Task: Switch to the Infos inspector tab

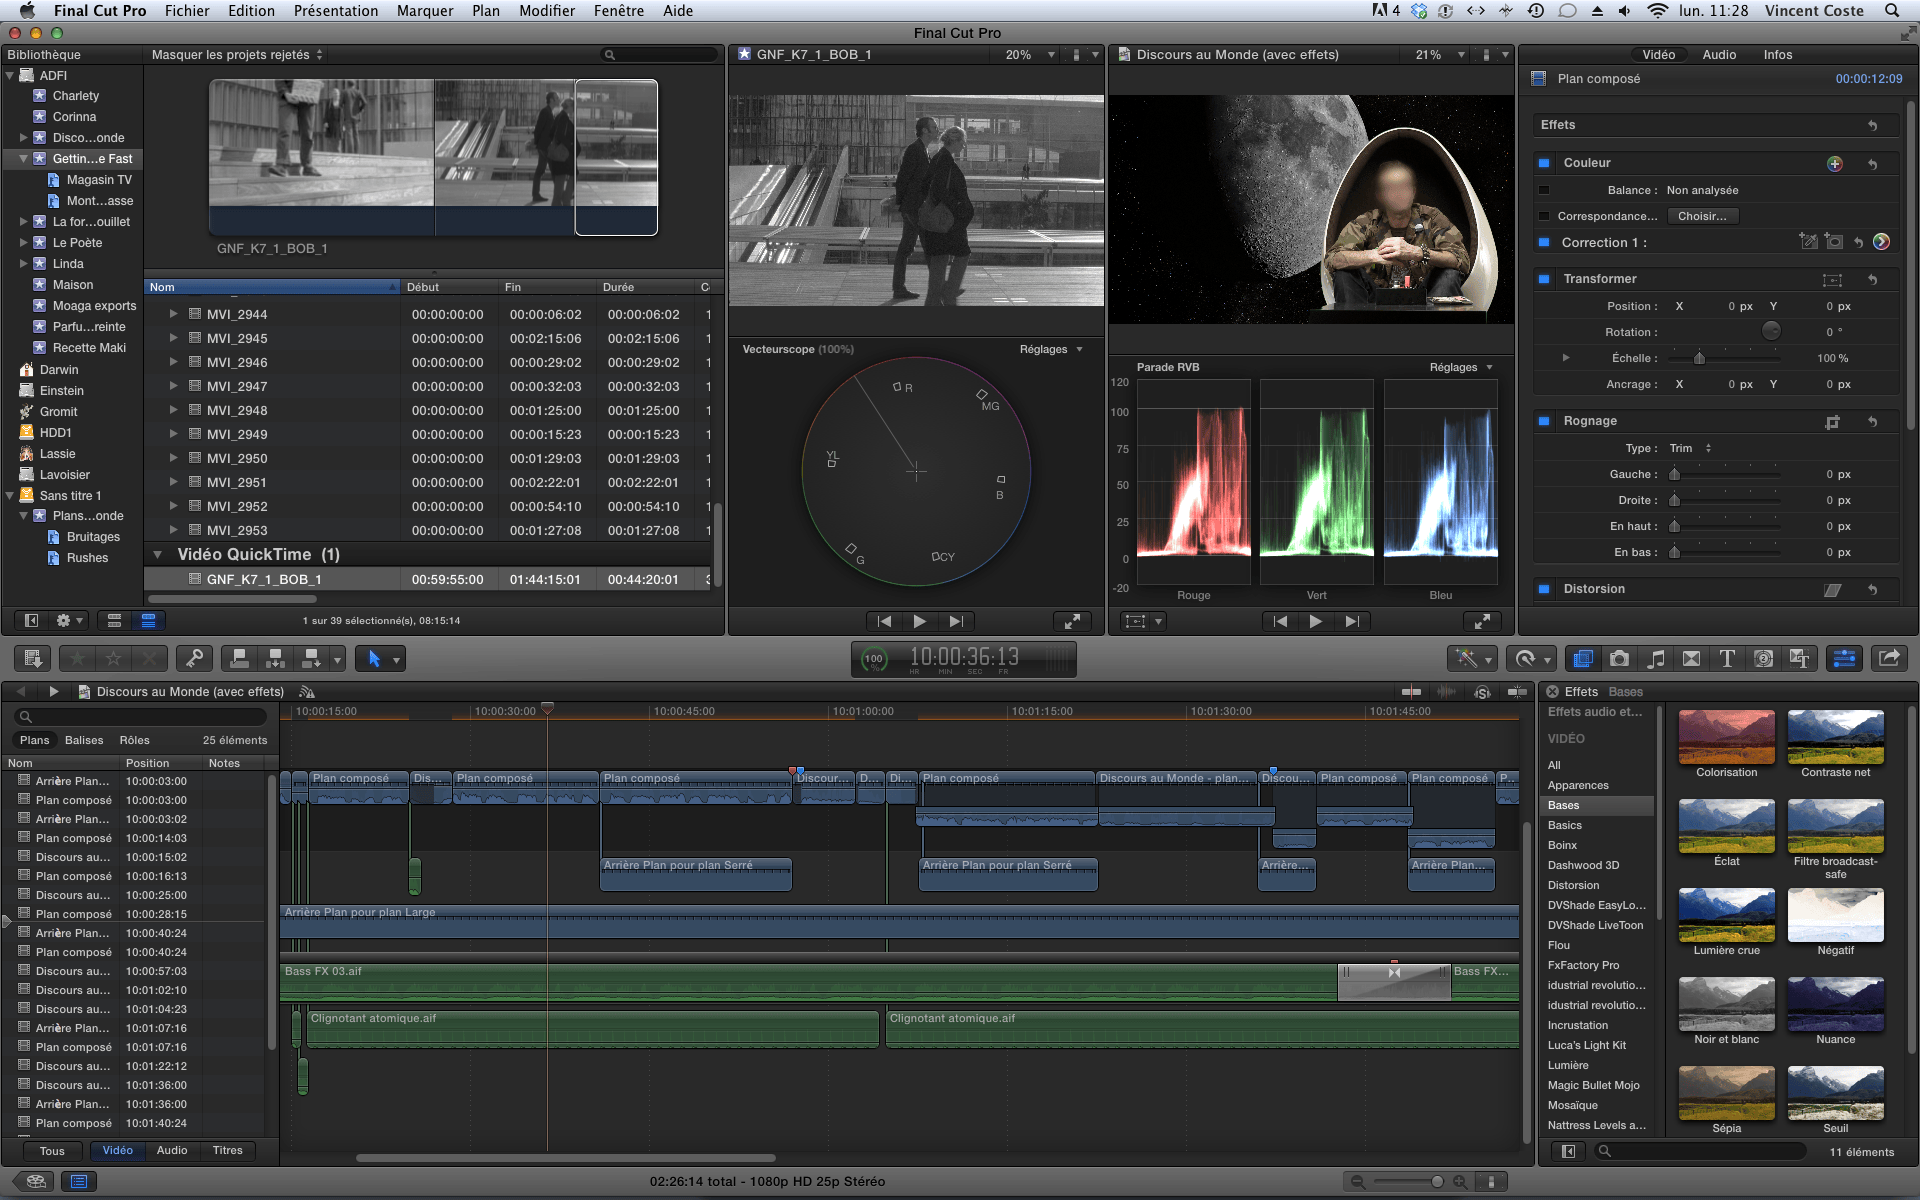Action: (x=1778, y=55)
